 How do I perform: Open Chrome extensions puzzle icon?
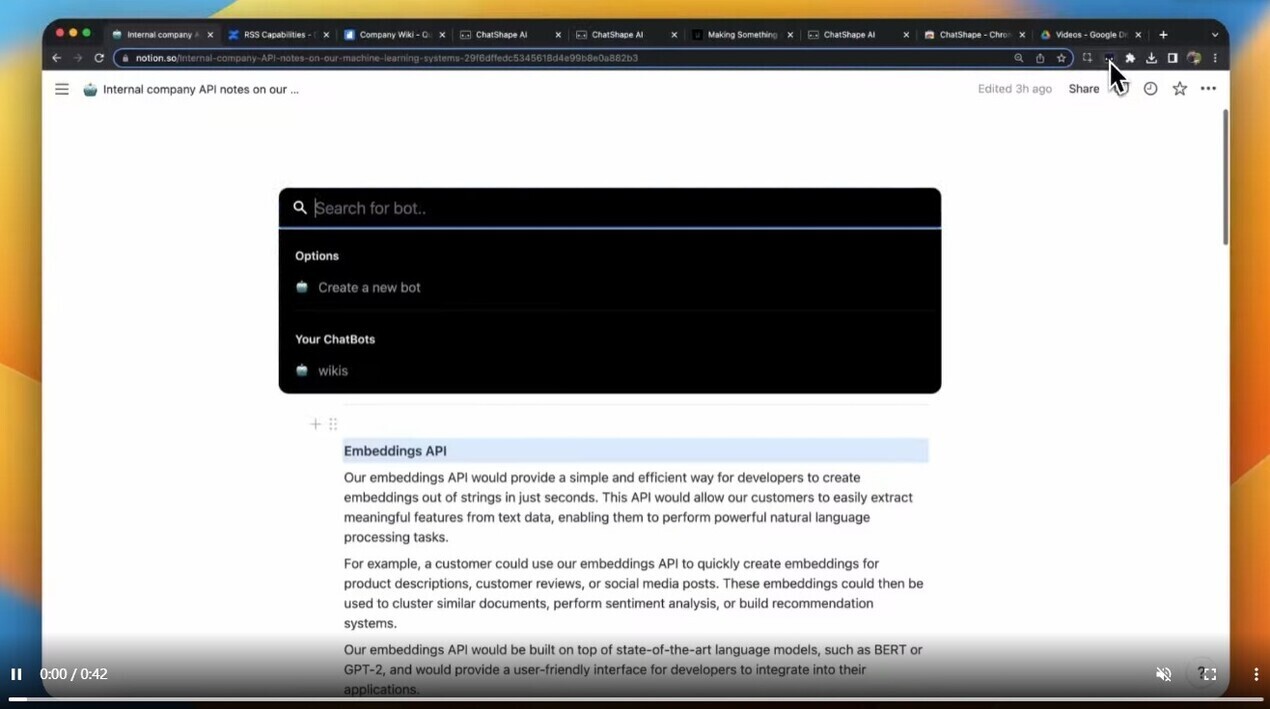(1130, 58)
